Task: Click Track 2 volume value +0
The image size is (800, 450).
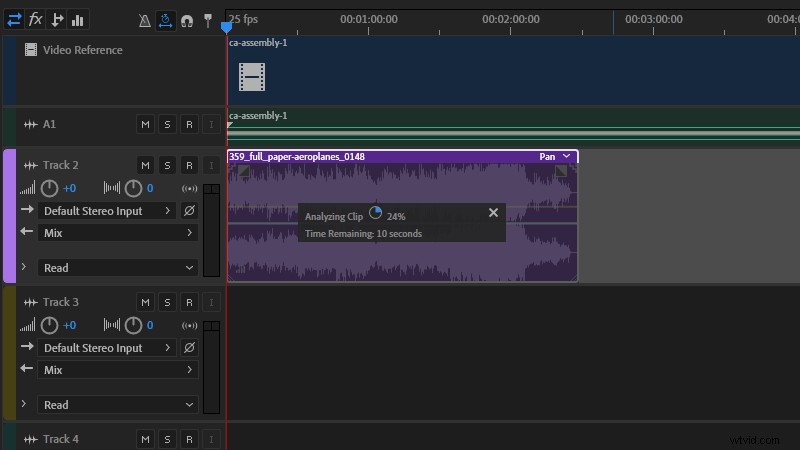Action: coord(69,188)
